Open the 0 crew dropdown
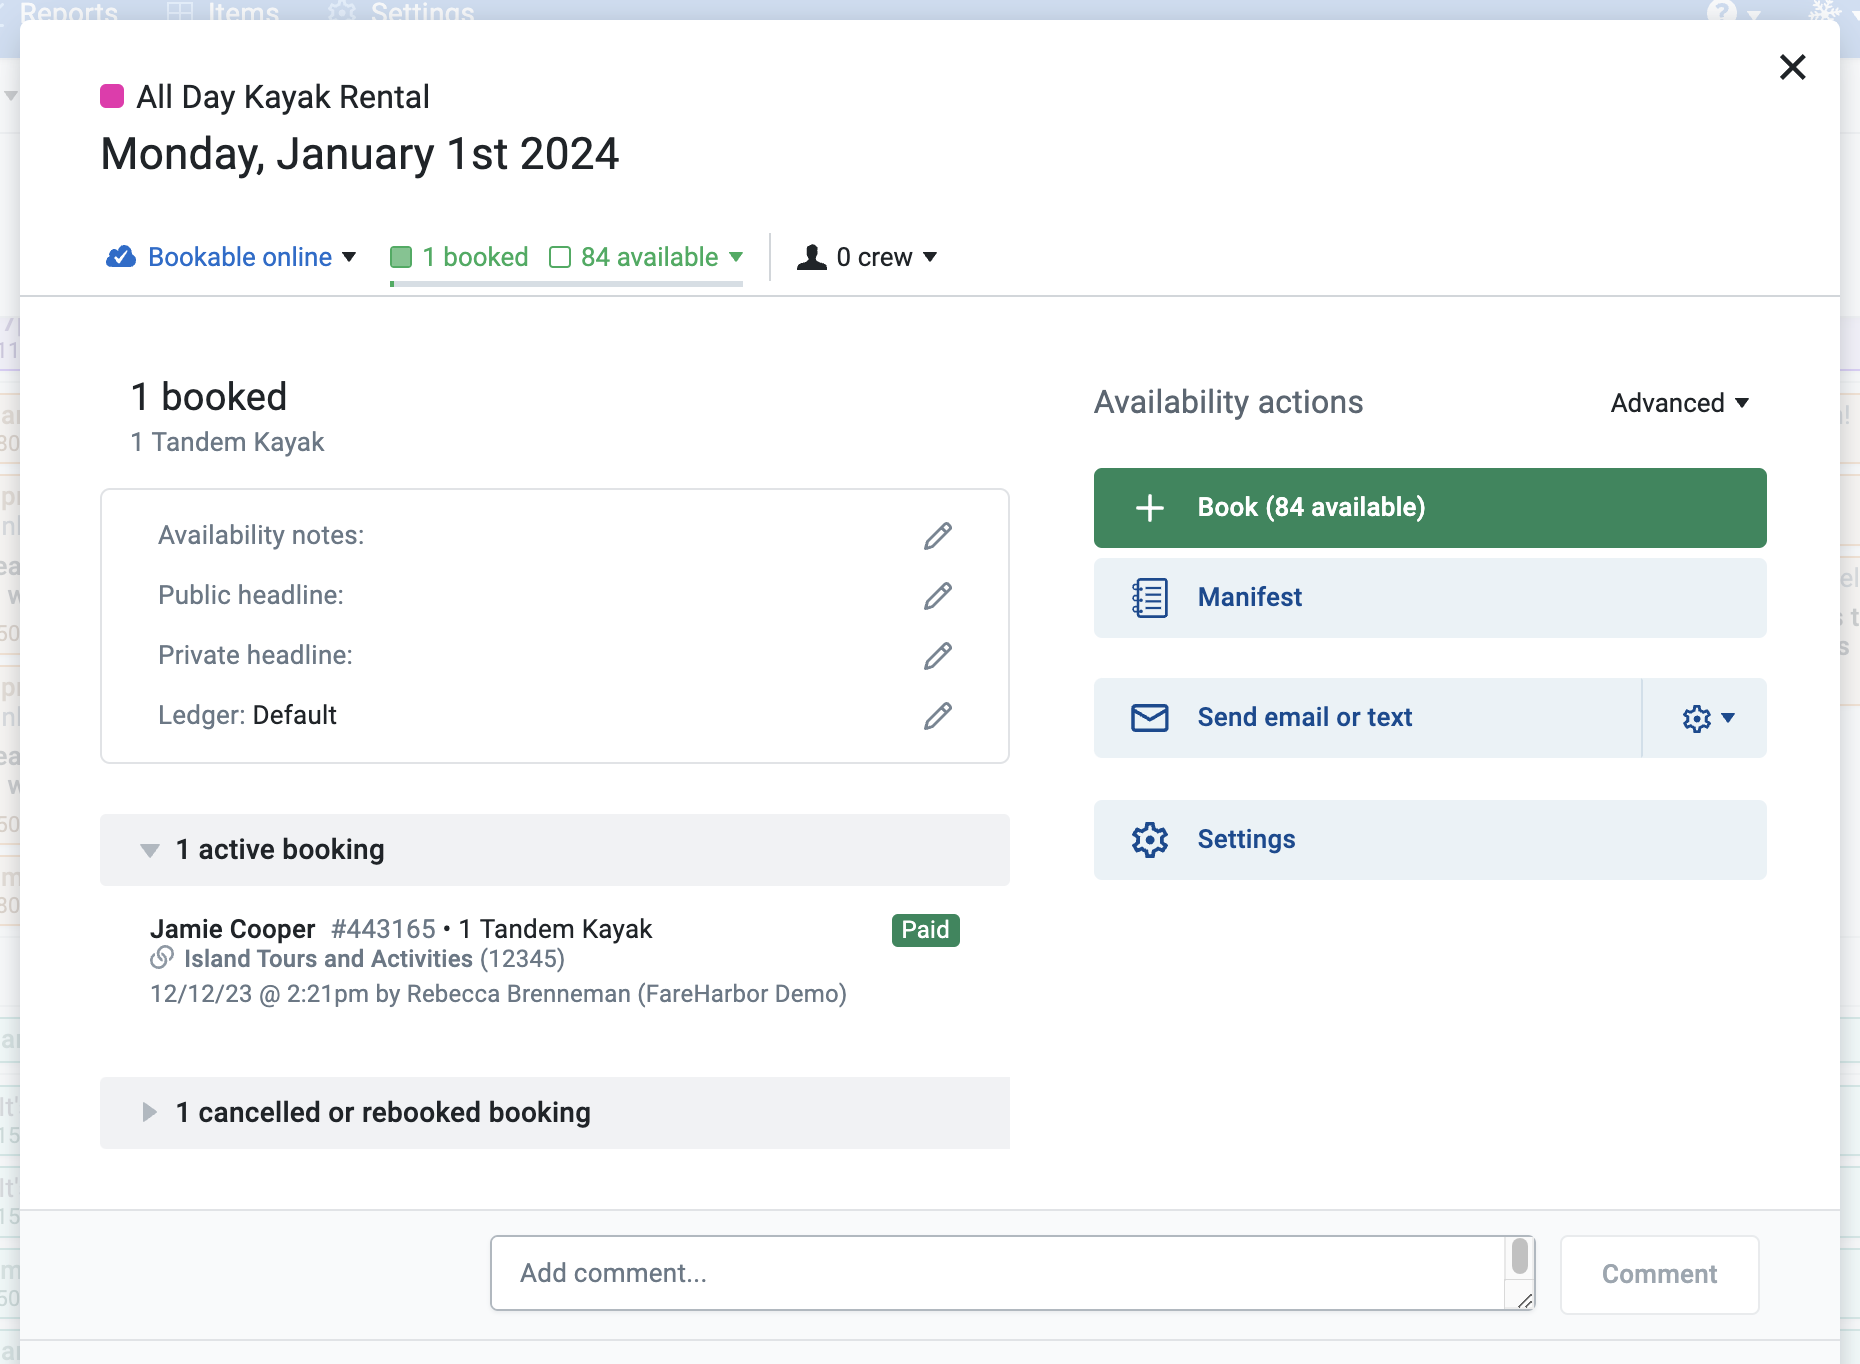 tap(867, 257)
